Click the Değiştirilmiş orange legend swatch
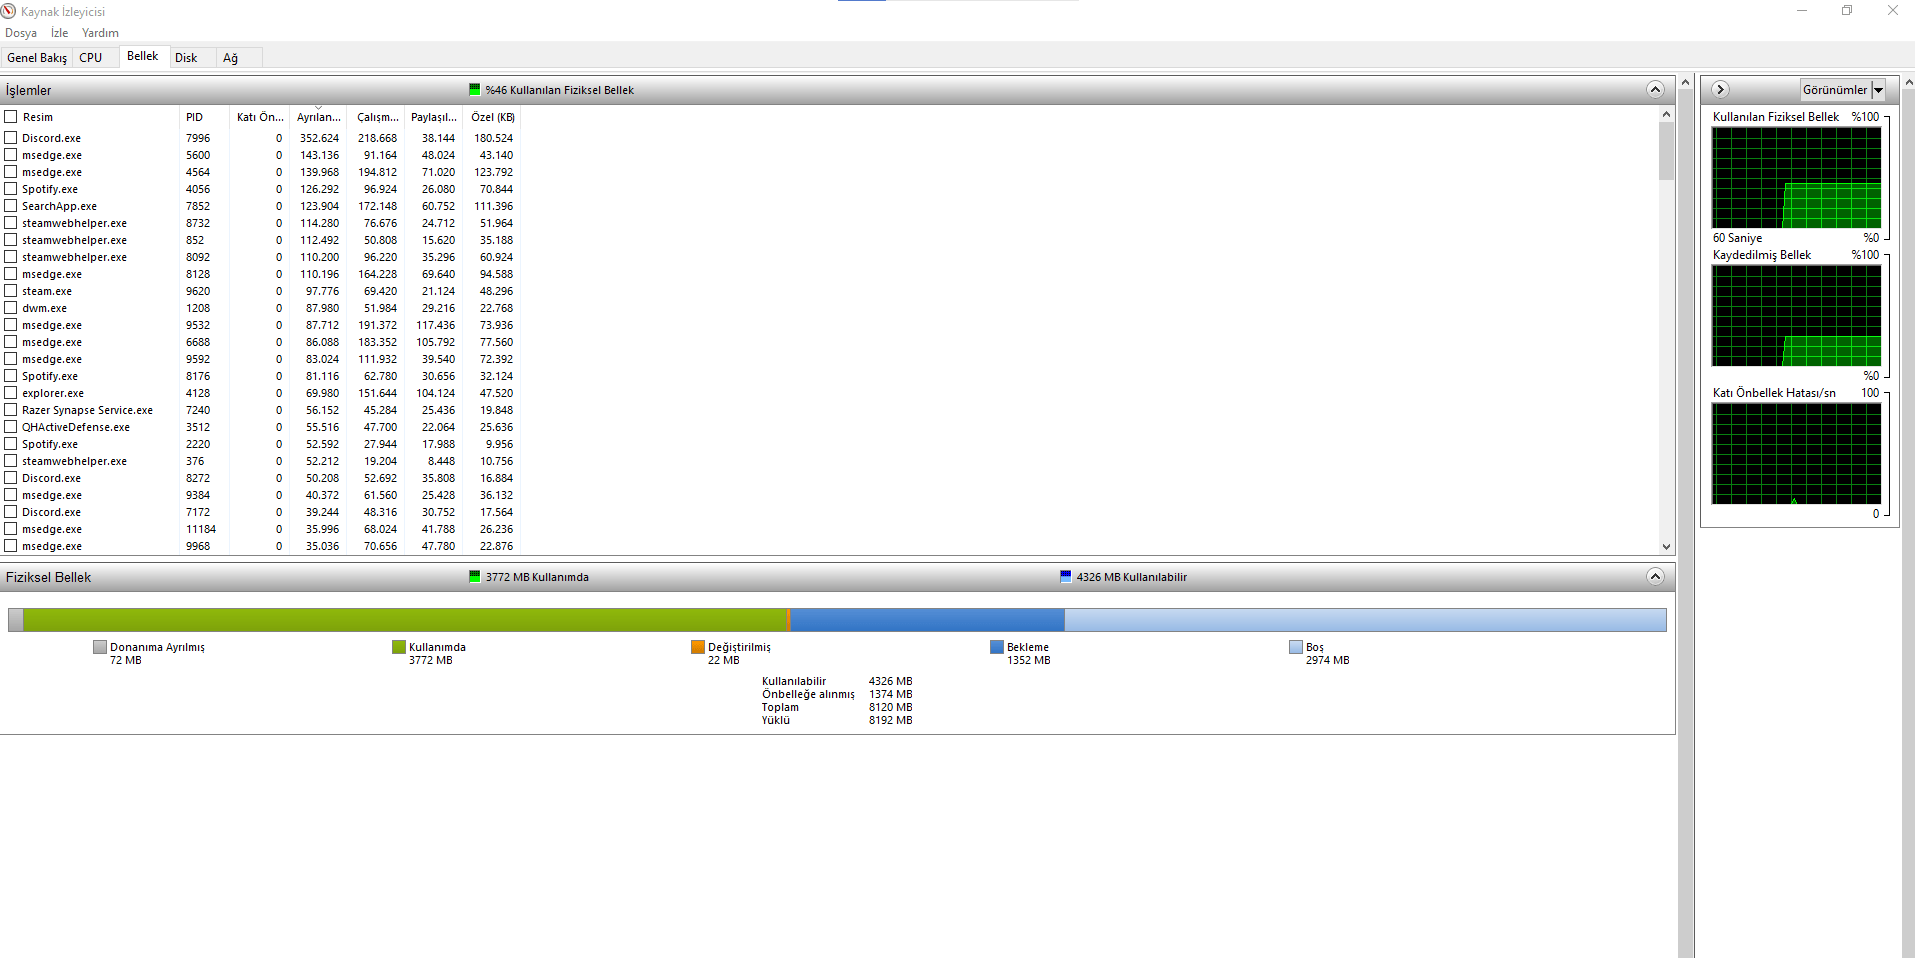 coord(697,647)
